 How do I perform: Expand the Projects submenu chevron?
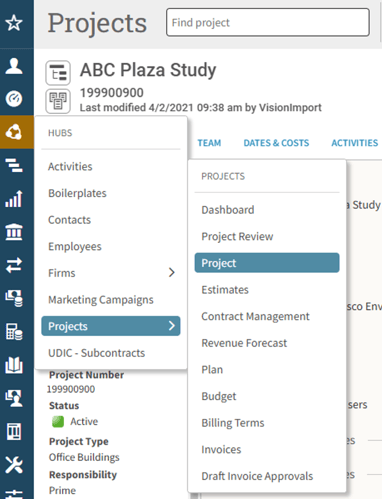[x=172, y=326]
